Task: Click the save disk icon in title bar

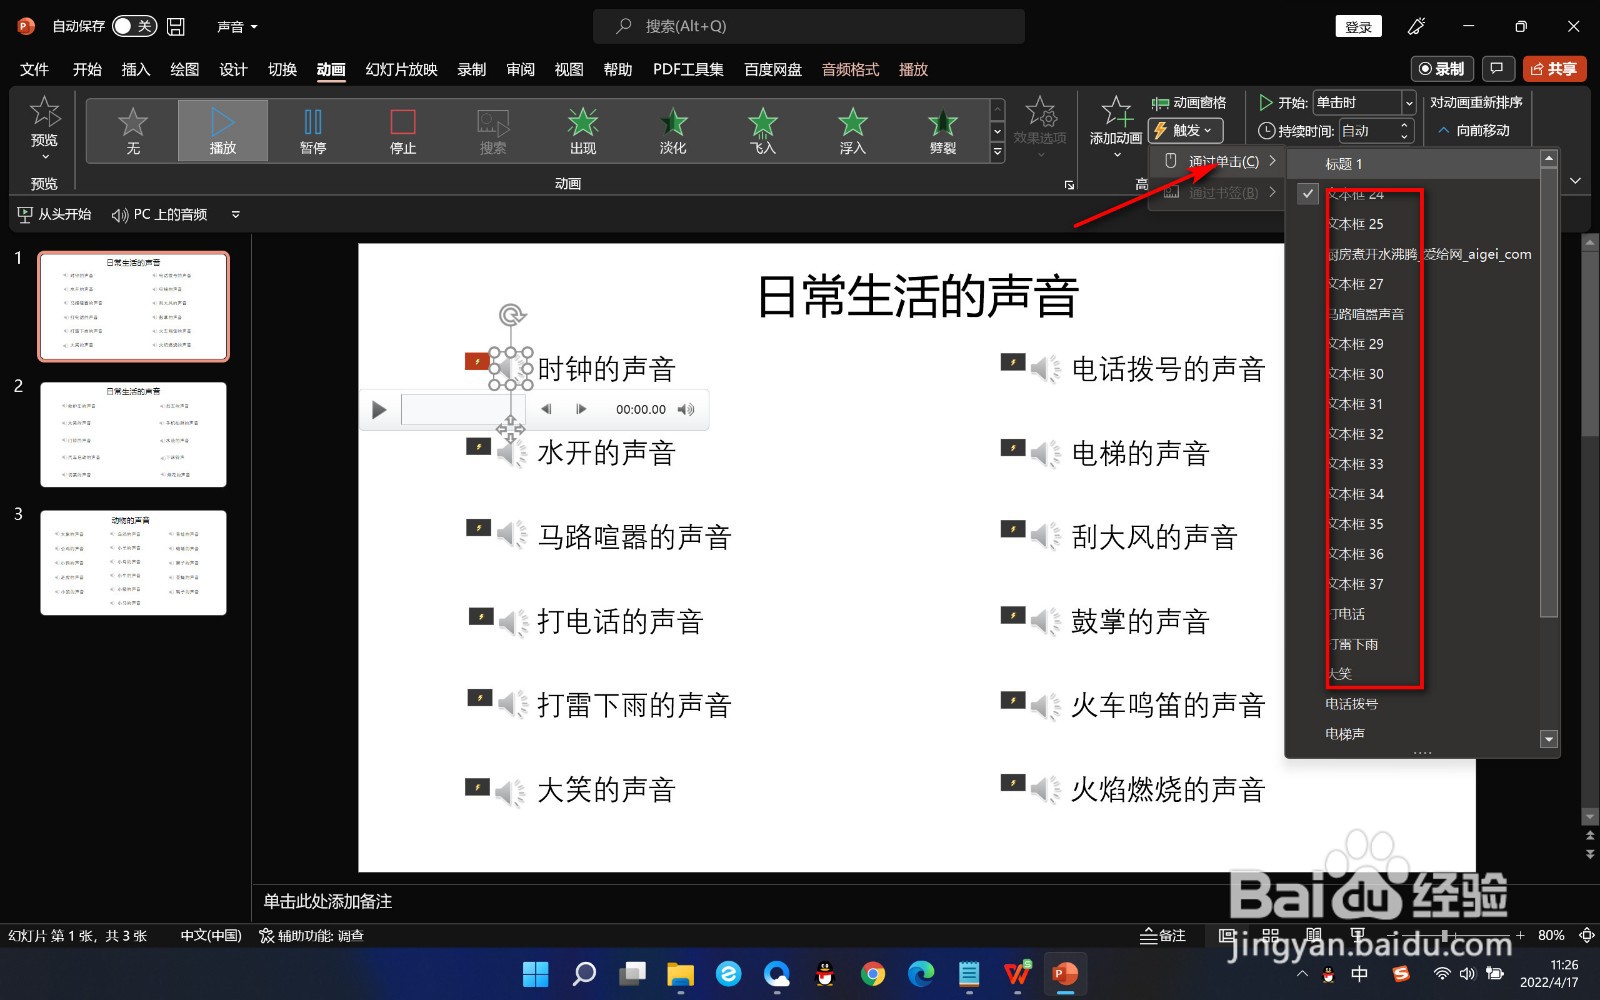Action: (176, 27)
